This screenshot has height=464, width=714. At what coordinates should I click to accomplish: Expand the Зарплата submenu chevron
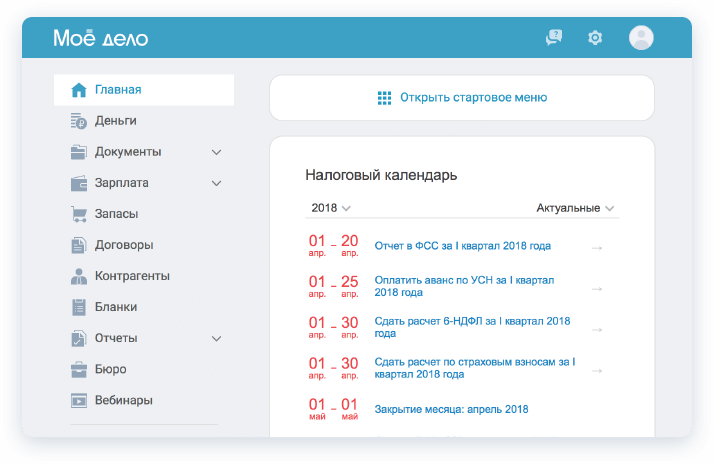[216, 183]
